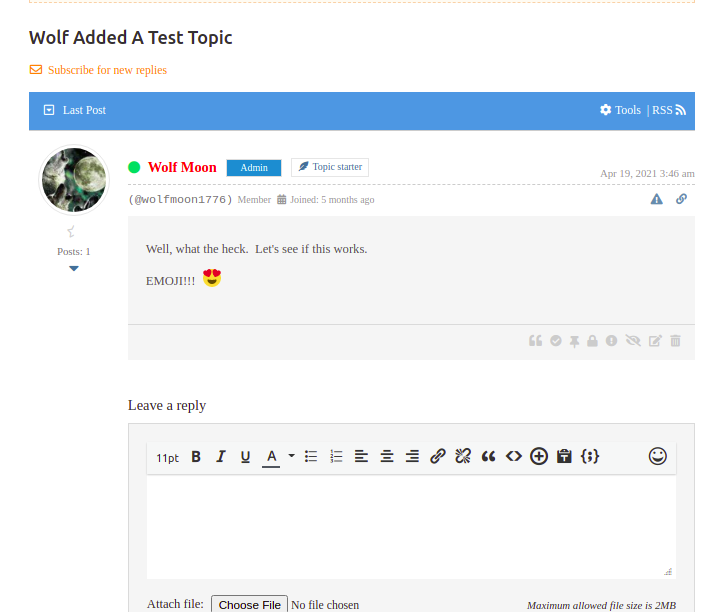Lock the topic with the padlock icon
The image size is (727, 612).
pos(592,341)
